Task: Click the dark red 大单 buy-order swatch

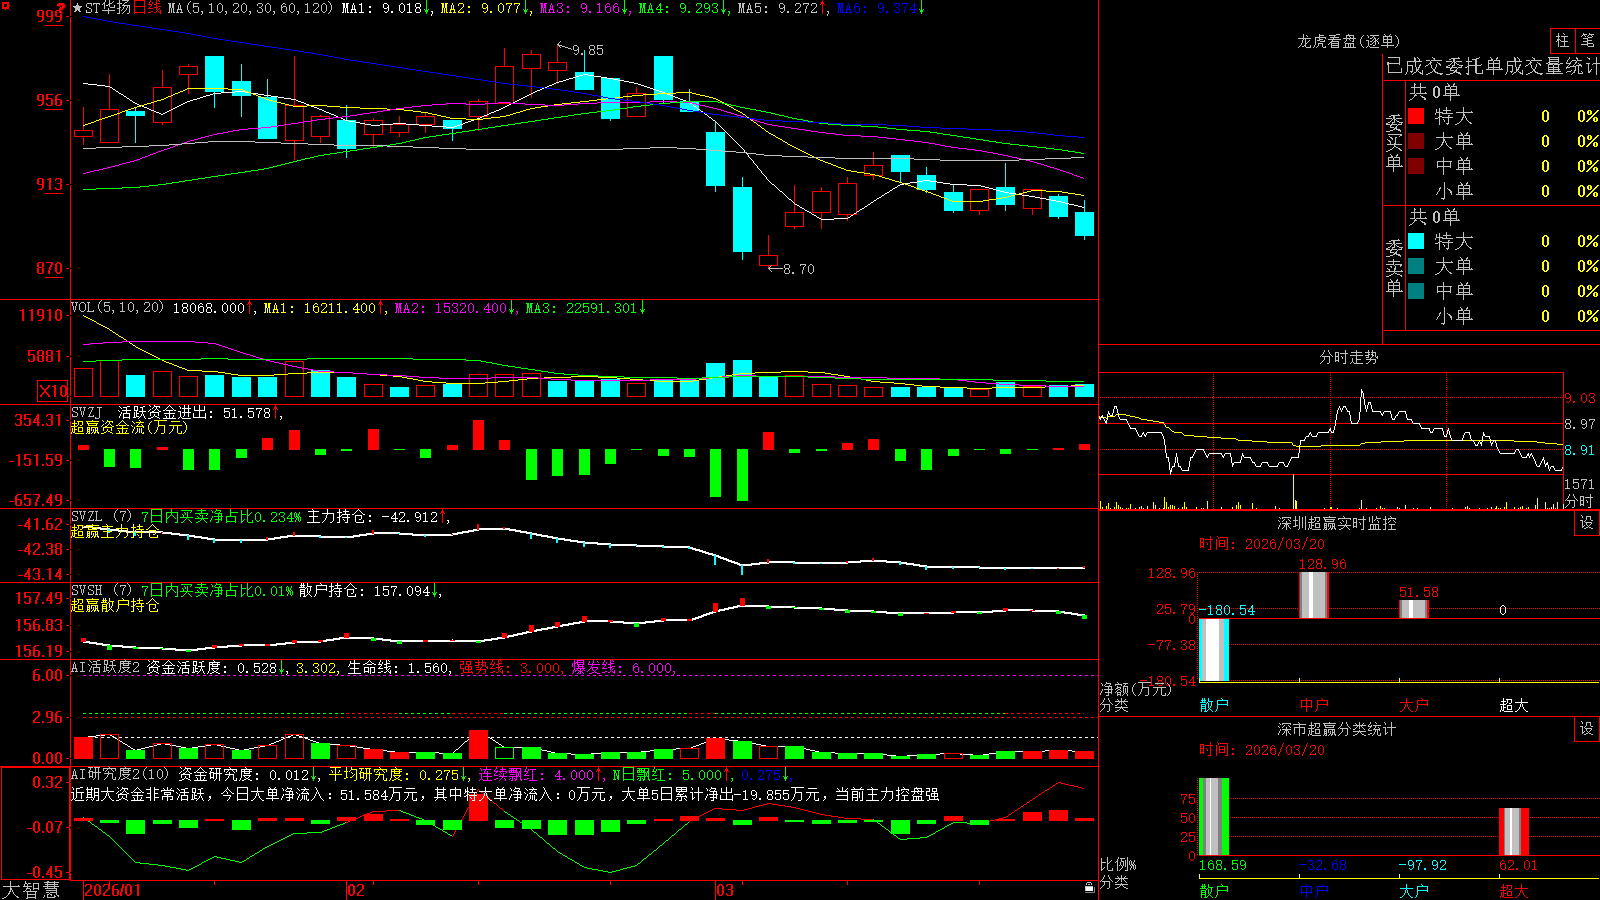Action: point(1416,141)
